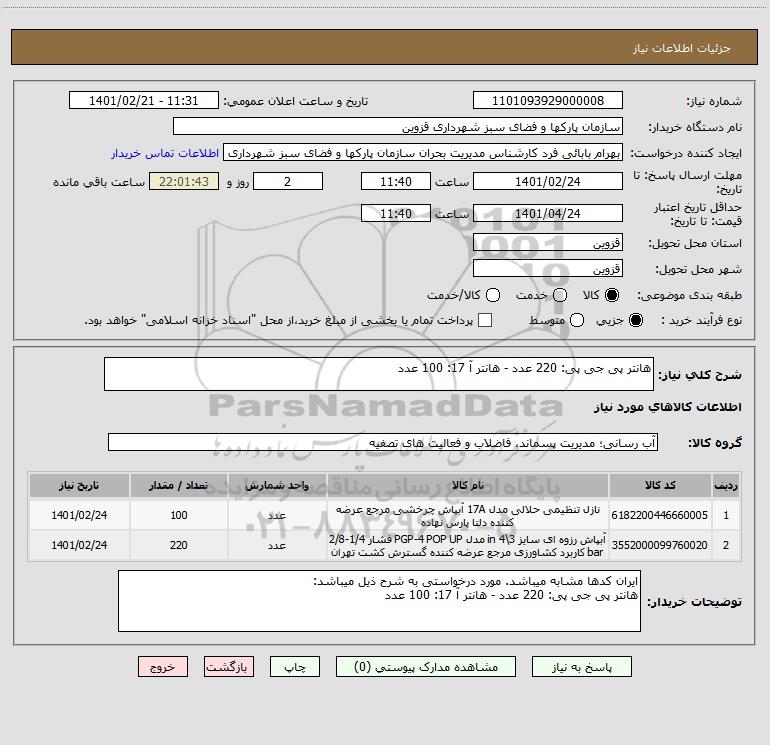Open the اطلاعات تماس خریدار link
Image resolution: width=770 pixels, height=745 pixels.
pos(165,153)
